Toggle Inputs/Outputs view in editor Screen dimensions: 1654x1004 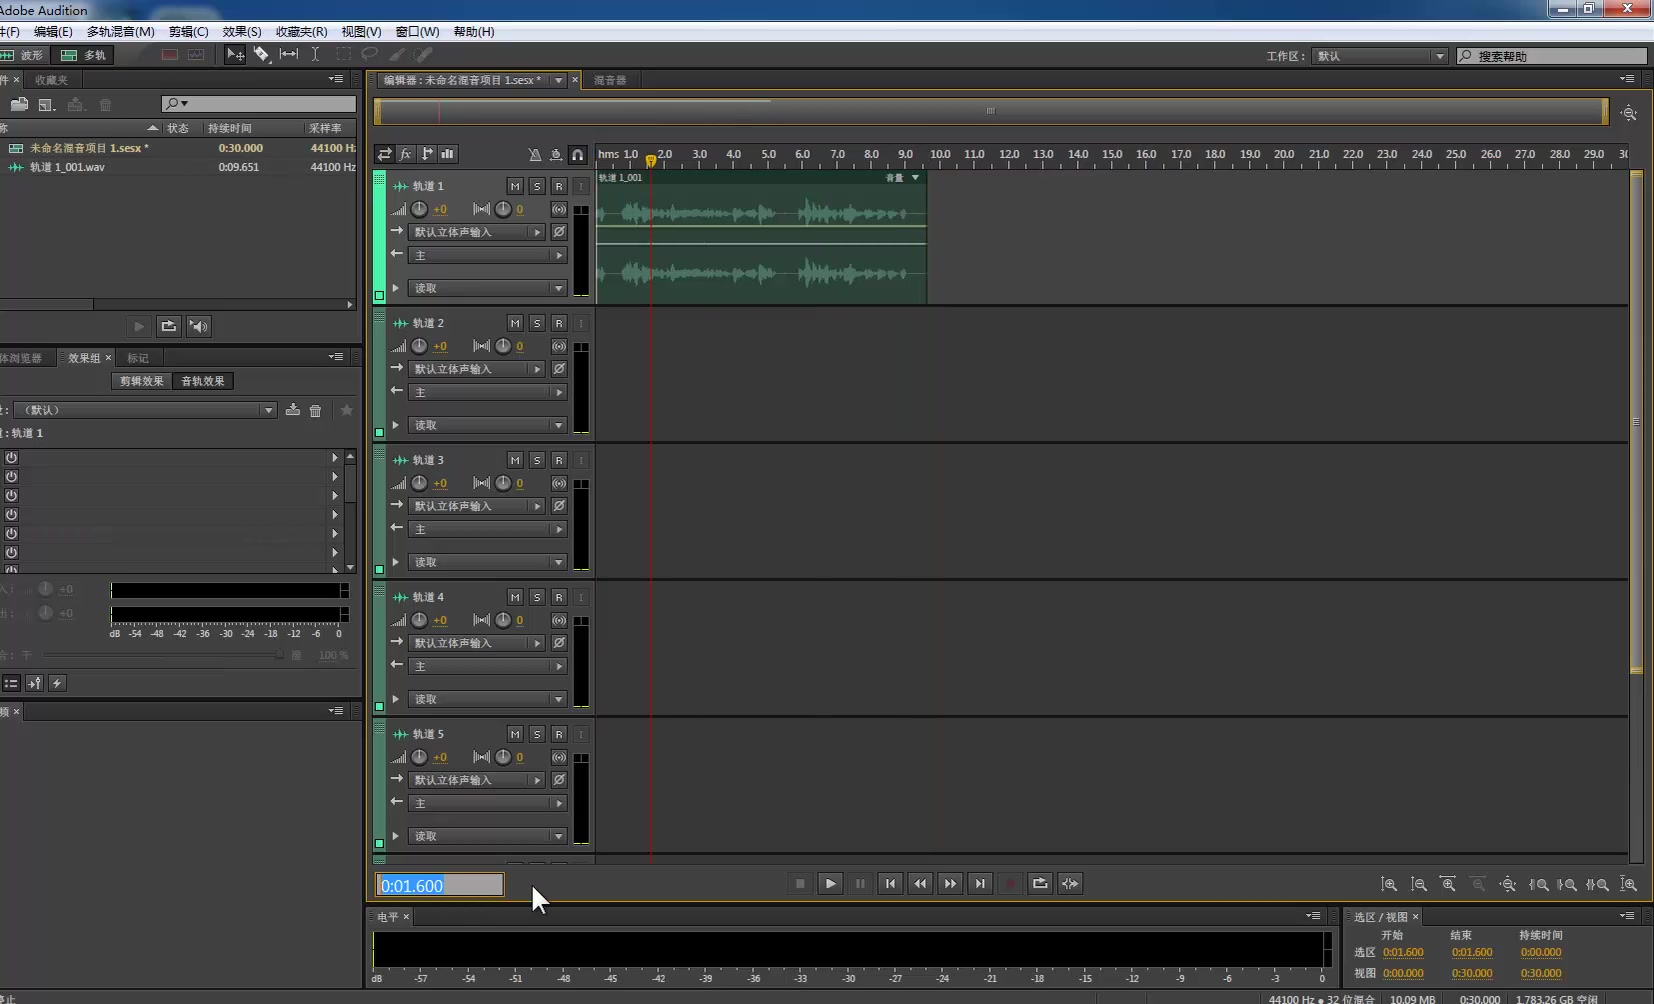(384, 154)
